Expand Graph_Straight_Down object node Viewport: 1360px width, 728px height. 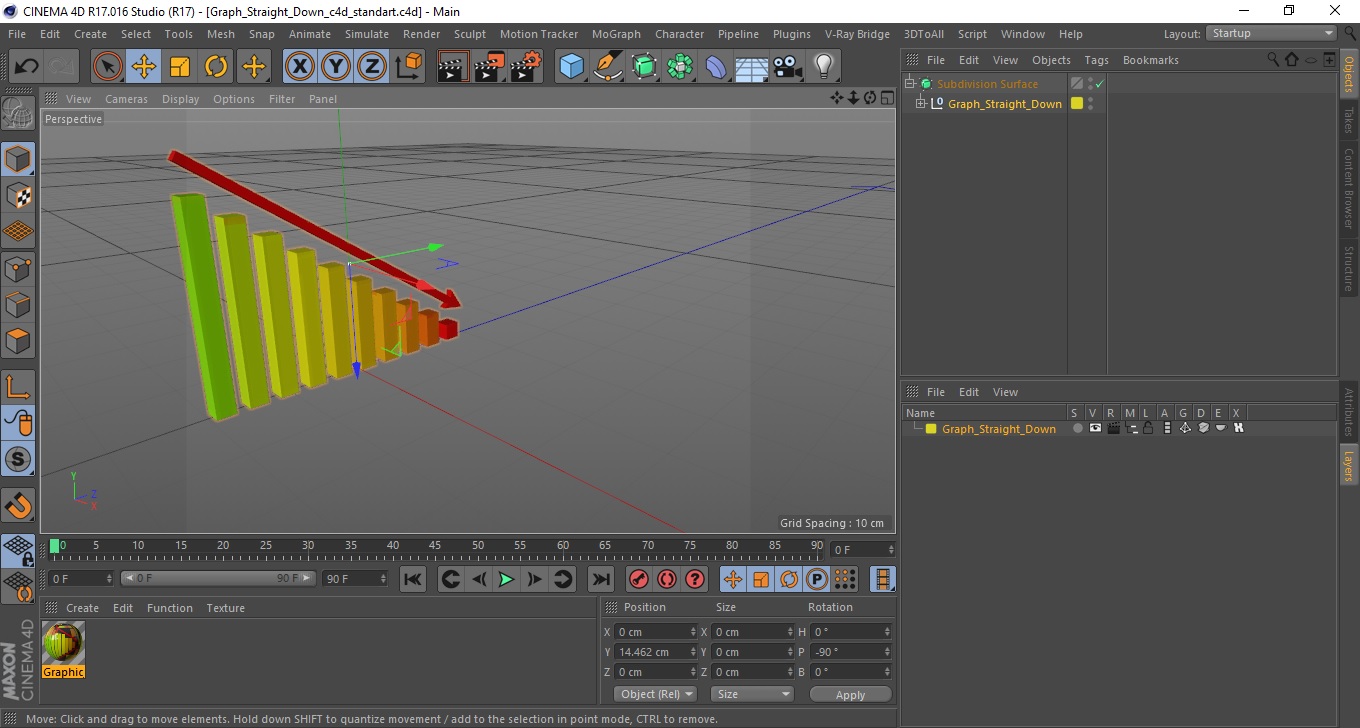(921, 103)
